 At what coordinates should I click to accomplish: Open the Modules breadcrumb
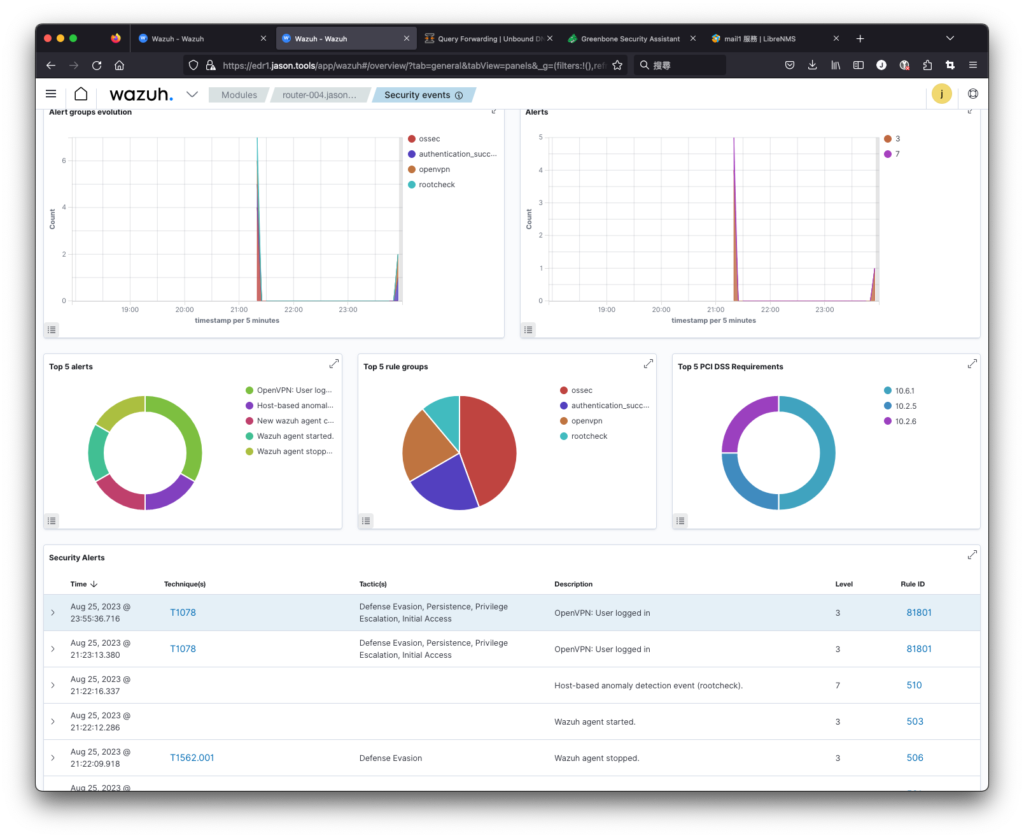[x=238, y=95]
